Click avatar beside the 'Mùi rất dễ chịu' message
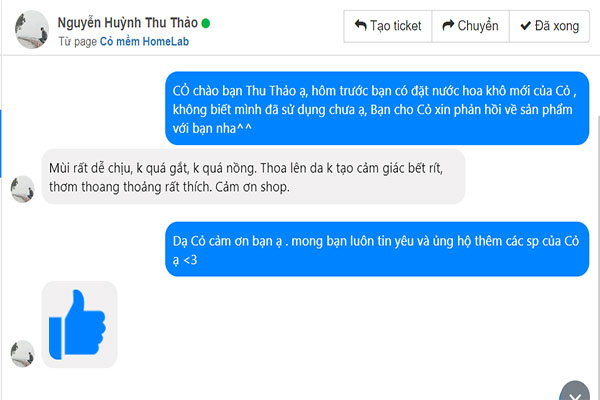The height and width of the screenshot is (400, 600). [23, 189]
